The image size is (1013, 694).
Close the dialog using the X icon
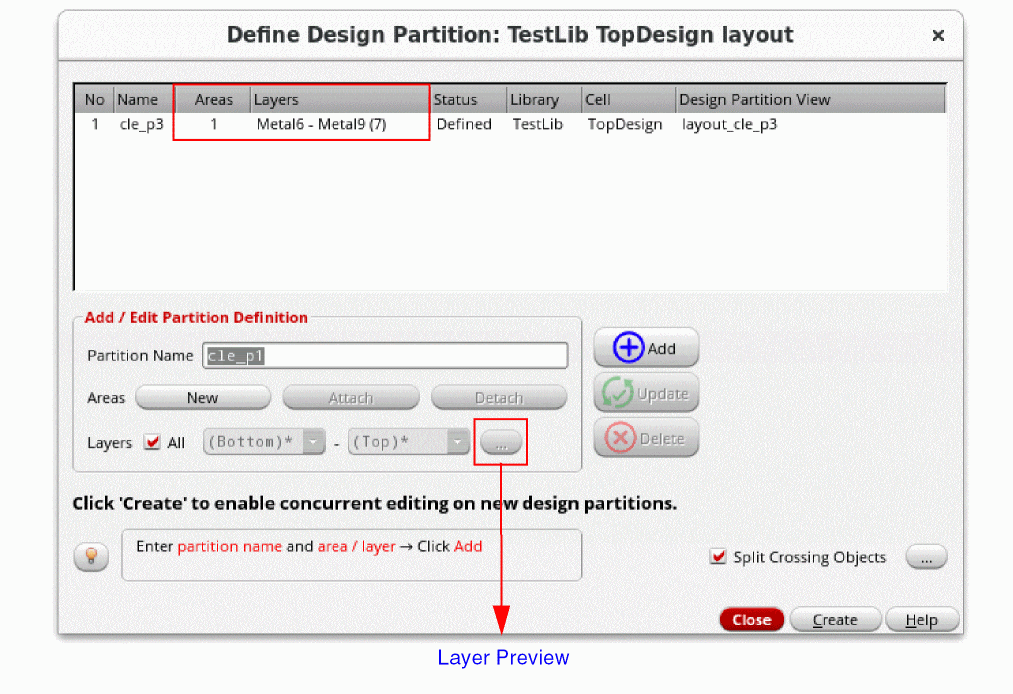coord(938,36)
